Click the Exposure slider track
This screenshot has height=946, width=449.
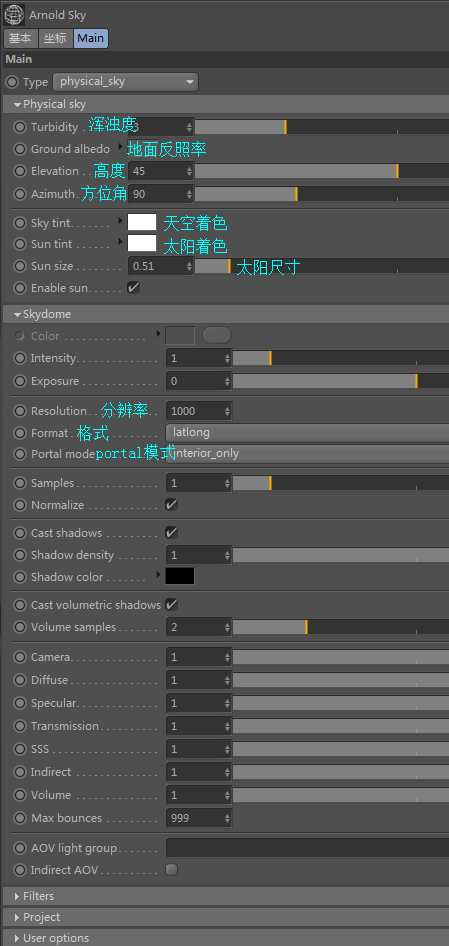pos(341,381)
